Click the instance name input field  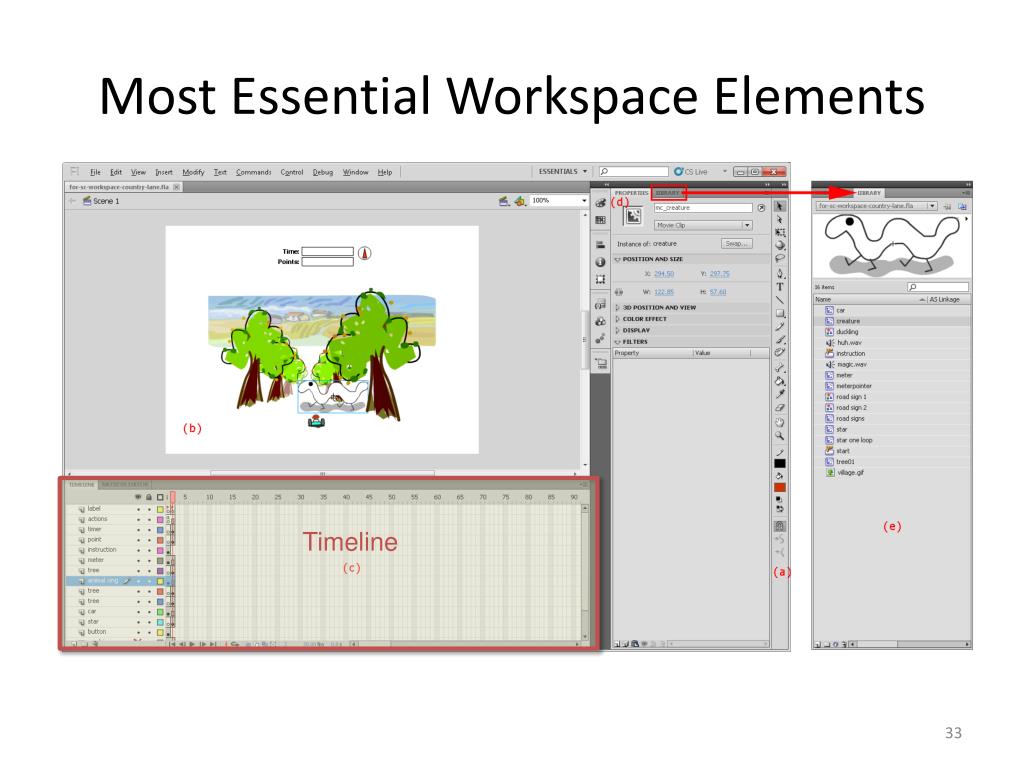[703, 208]
